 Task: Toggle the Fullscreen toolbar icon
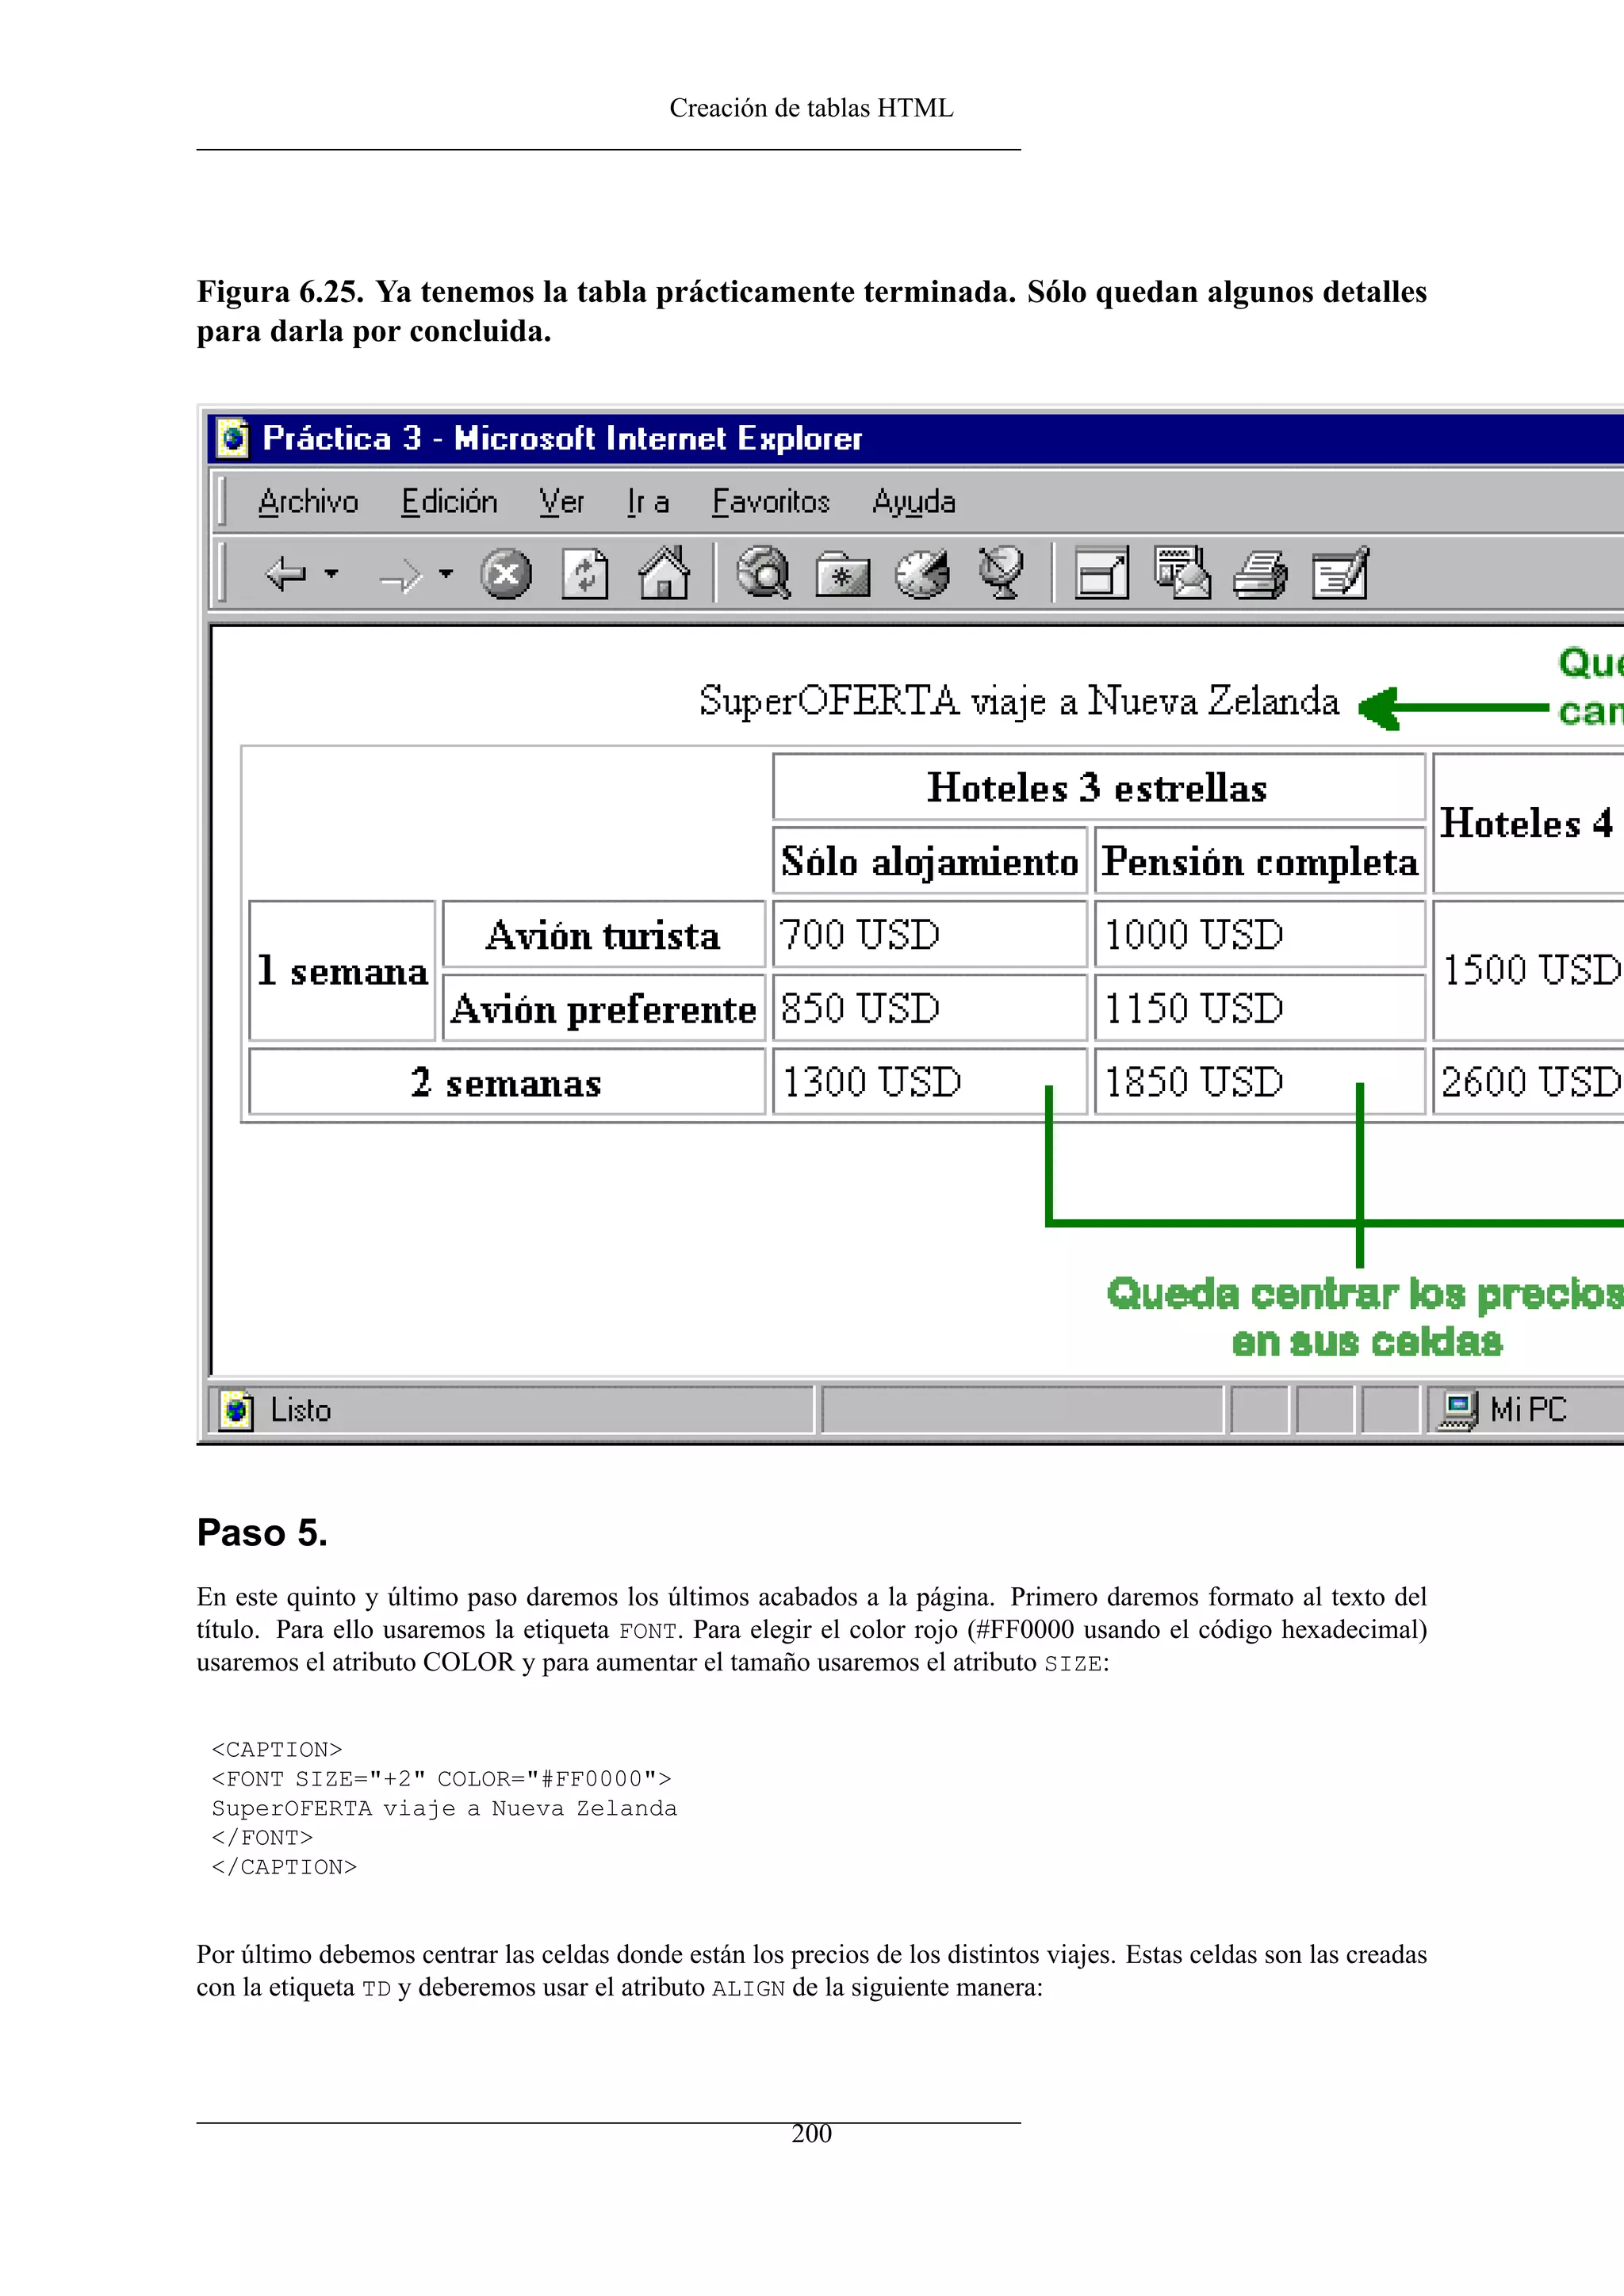point(1101,573)
